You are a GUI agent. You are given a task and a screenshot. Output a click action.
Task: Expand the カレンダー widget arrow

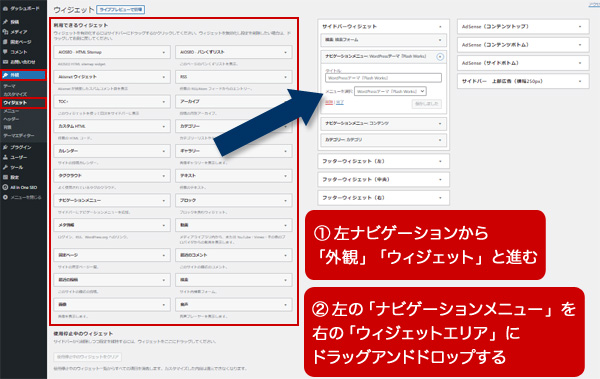coord(164,152)
